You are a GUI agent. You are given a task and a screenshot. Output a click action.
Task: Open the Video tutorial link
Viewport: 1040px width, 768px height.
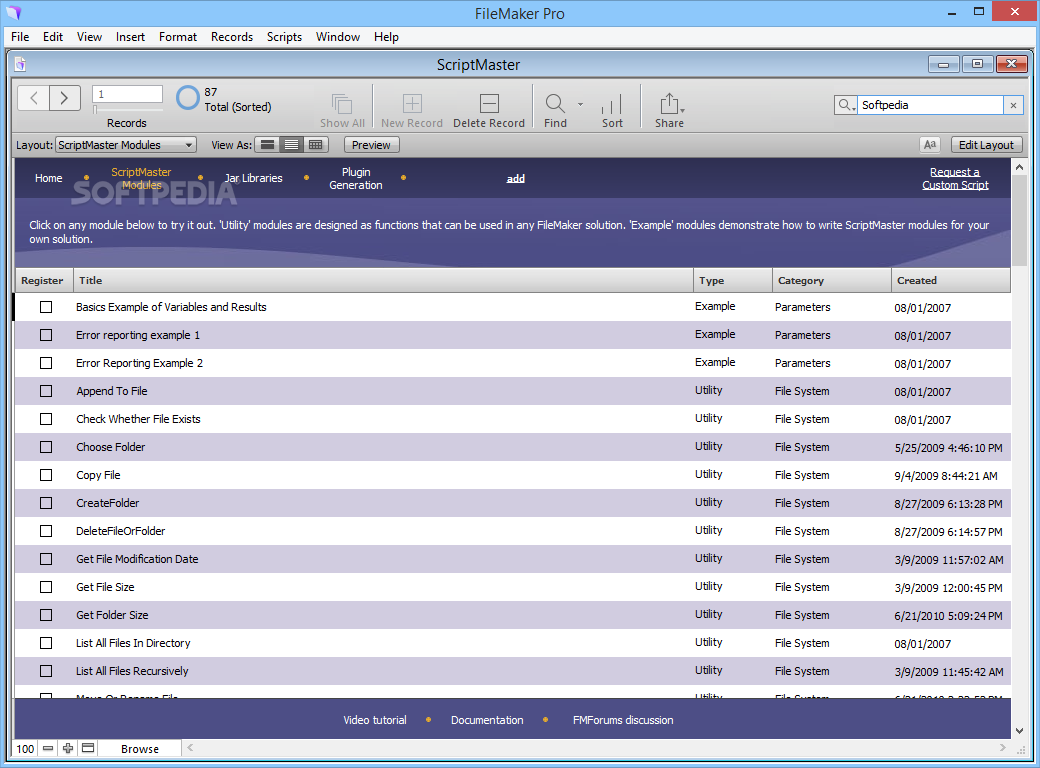375,720
